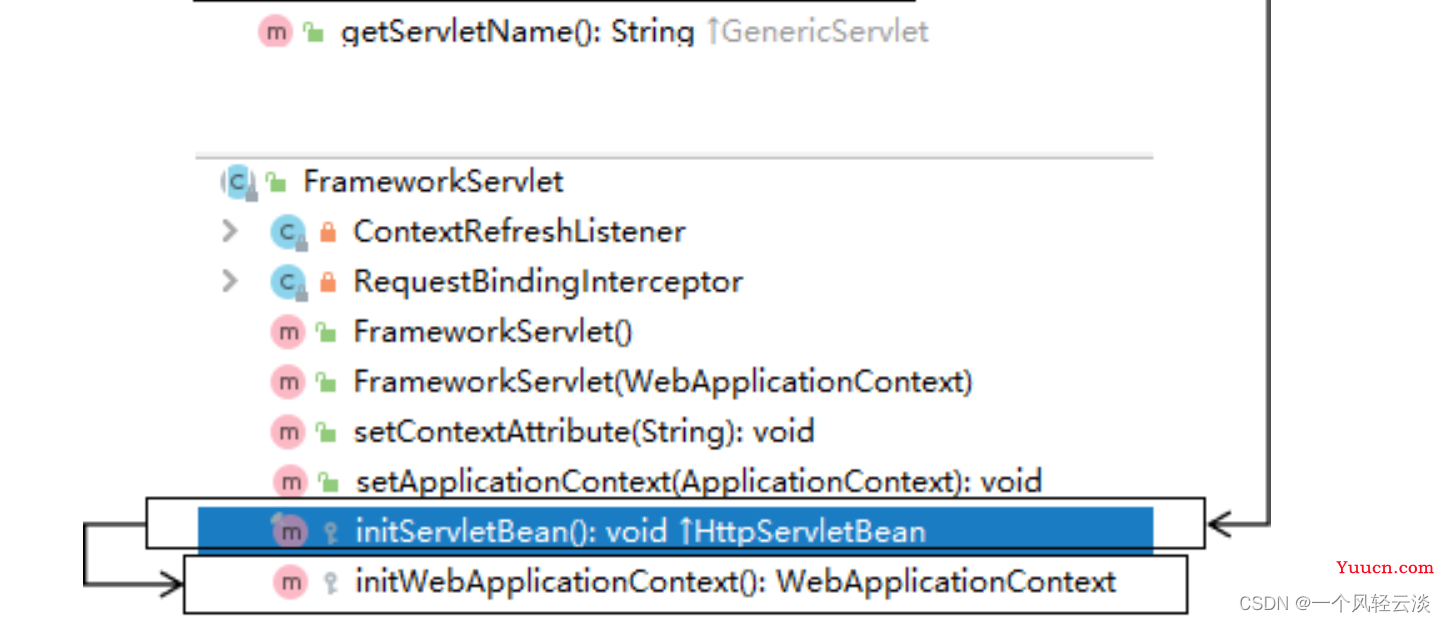The image size is (1446, 622).
Task: Select FrameworkServlet(WebApplicationContext) constructor entry
Action: pyautogui.click(x=663, y=382)
